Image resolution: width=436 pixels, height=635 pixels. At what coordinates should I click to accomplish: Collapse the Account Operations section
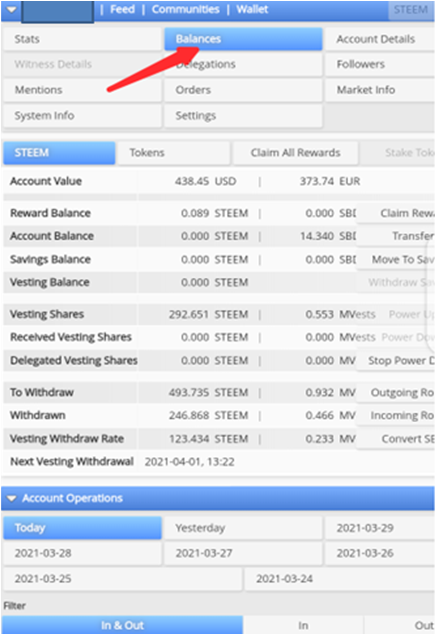11,498
